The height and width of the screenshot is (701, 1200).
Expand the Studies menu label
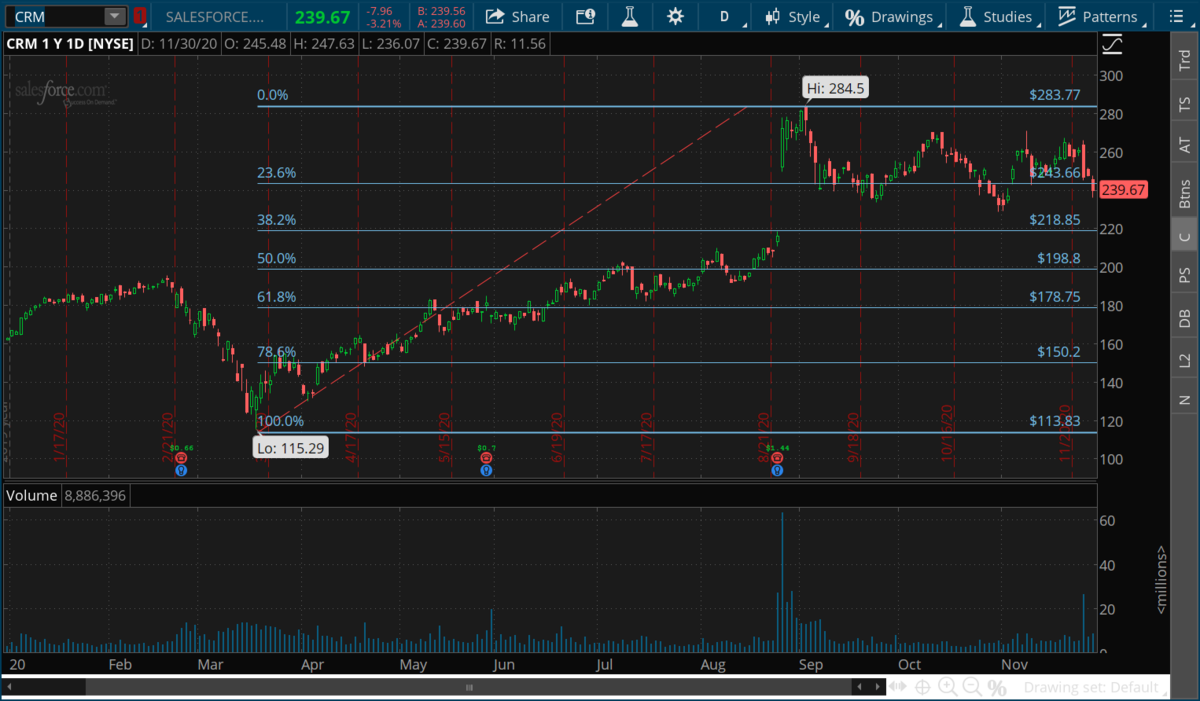(x=1007, y=17)
